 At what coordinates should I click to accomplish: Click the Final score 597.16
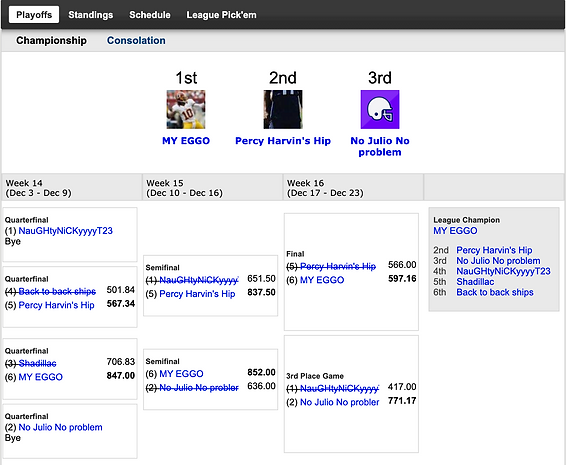coord(402,279)
